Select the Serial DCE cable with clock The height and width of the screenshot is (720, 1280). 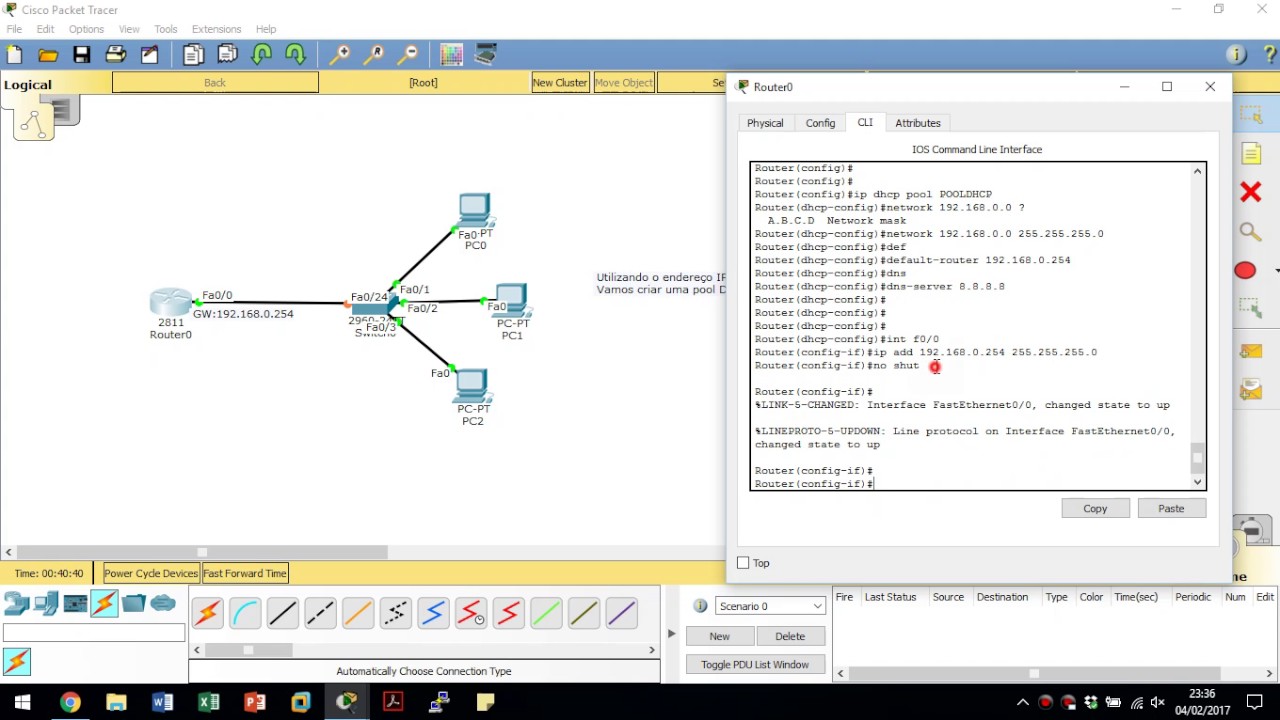coord(471,613)
